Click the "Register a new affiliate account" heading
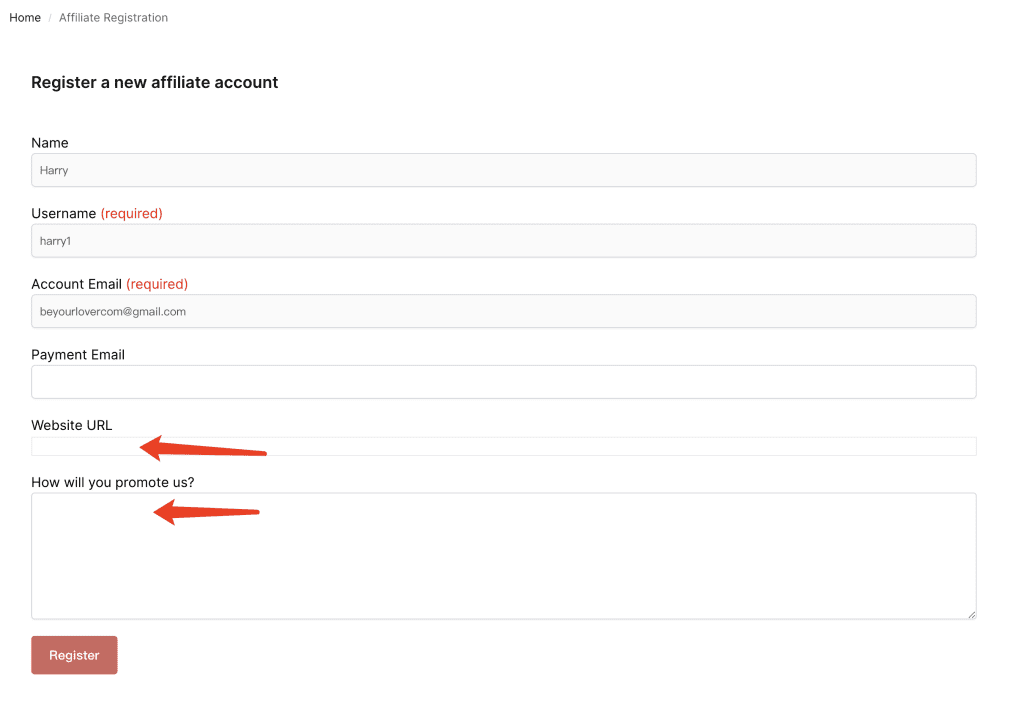The image size is (1024, 701). point(155,82)
